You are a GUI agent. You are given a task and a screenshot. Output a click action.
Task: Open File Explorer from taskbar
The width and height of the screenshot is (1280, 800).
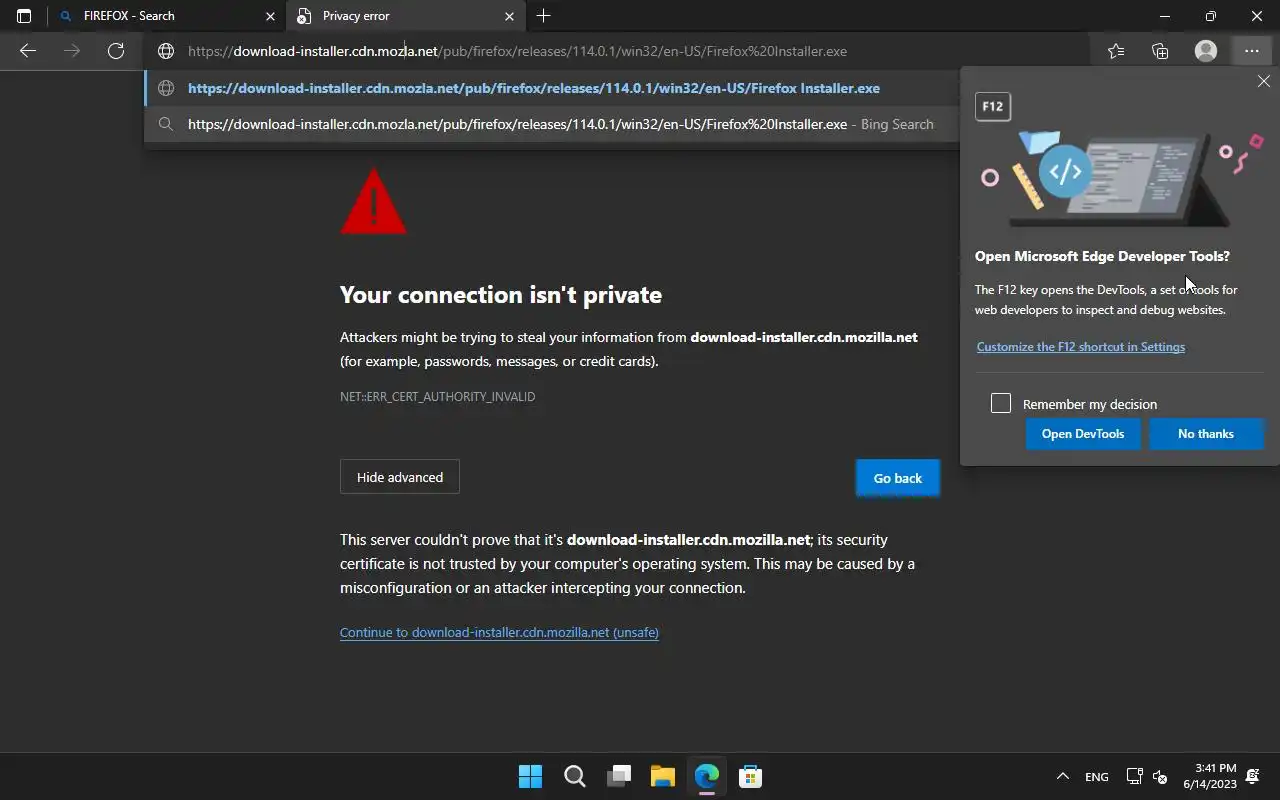662,776
